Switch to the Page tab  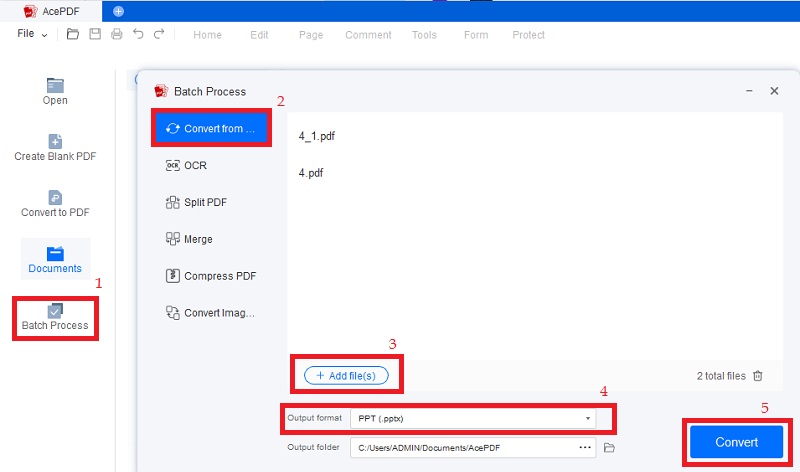point(311,35)
